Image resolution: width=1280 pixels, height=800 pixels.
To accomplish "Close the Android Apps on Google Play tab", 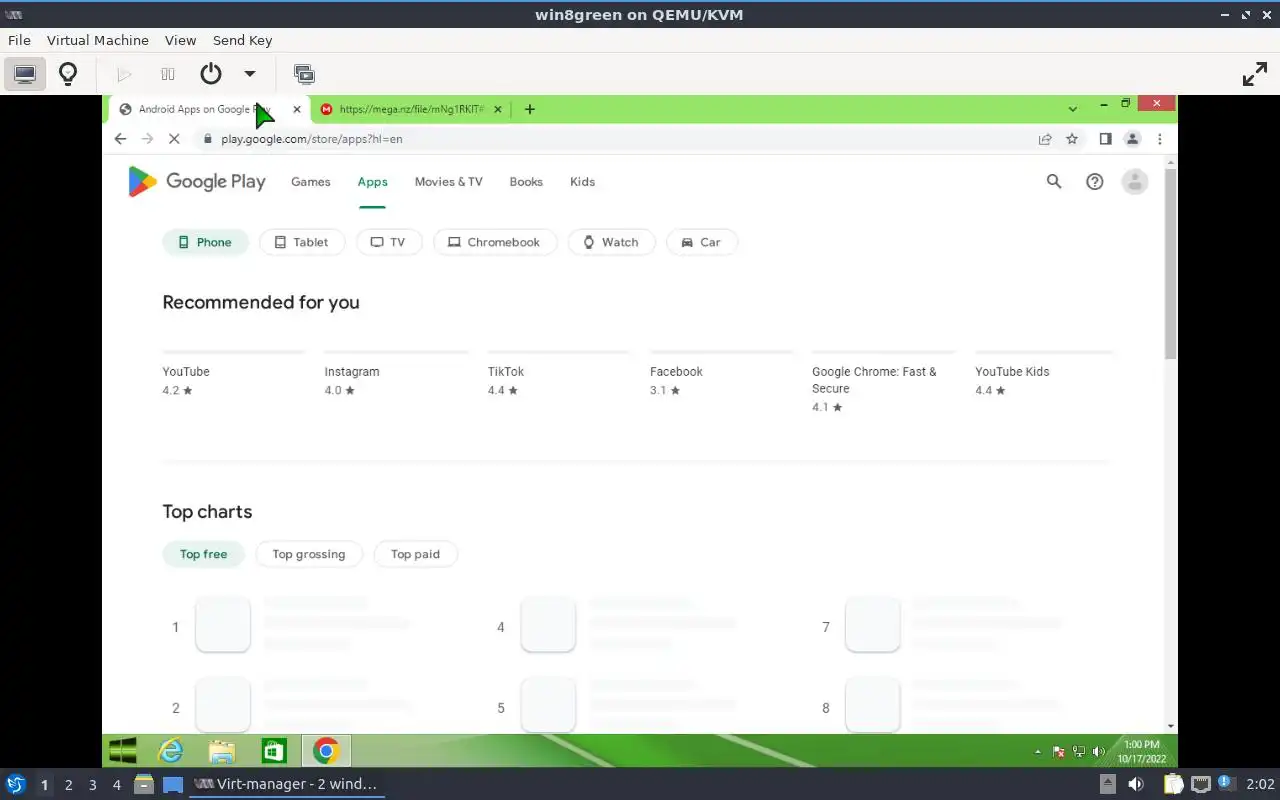I will (x=296, y=109).
